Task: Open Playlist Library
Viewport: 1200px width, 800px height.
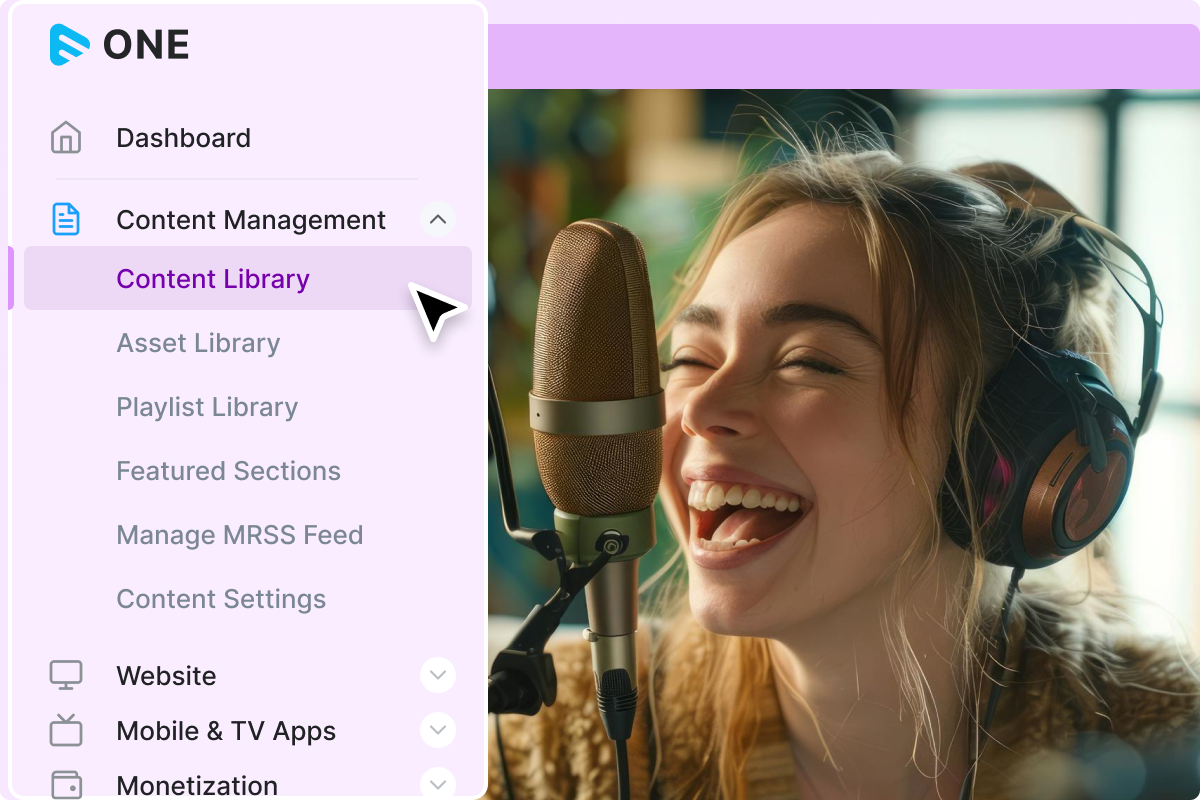Action: point(207,407)
